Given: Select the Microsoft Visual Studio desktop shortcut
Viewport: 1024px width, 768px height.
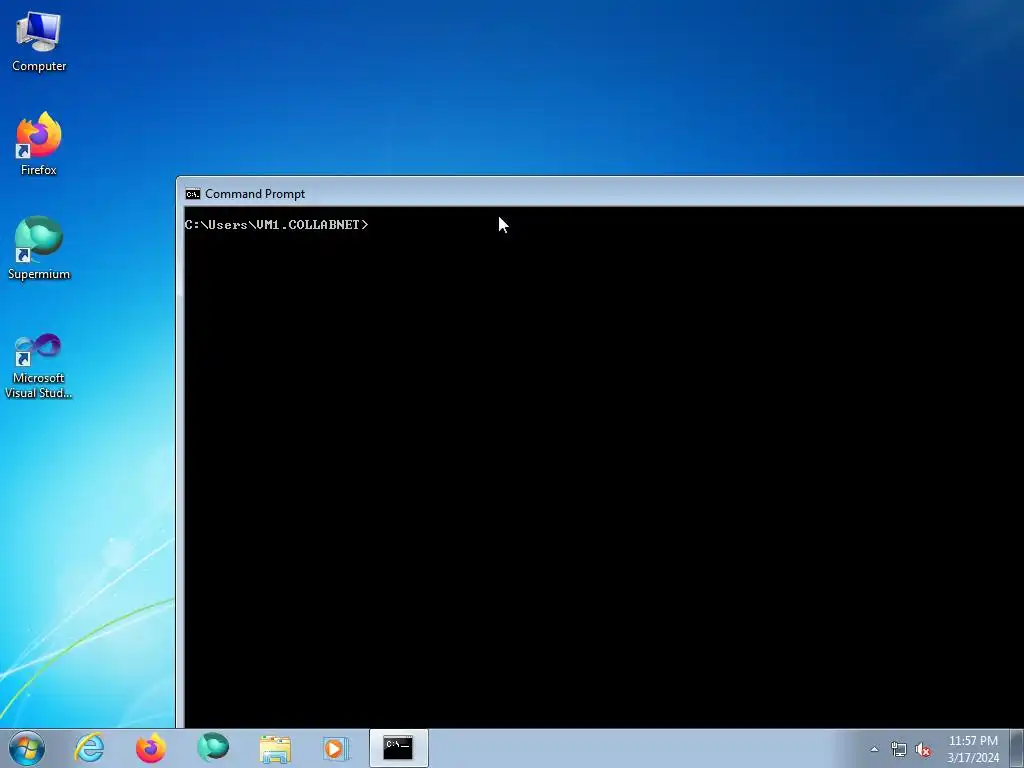Looking at the screenshot, I should click(39, 366).
